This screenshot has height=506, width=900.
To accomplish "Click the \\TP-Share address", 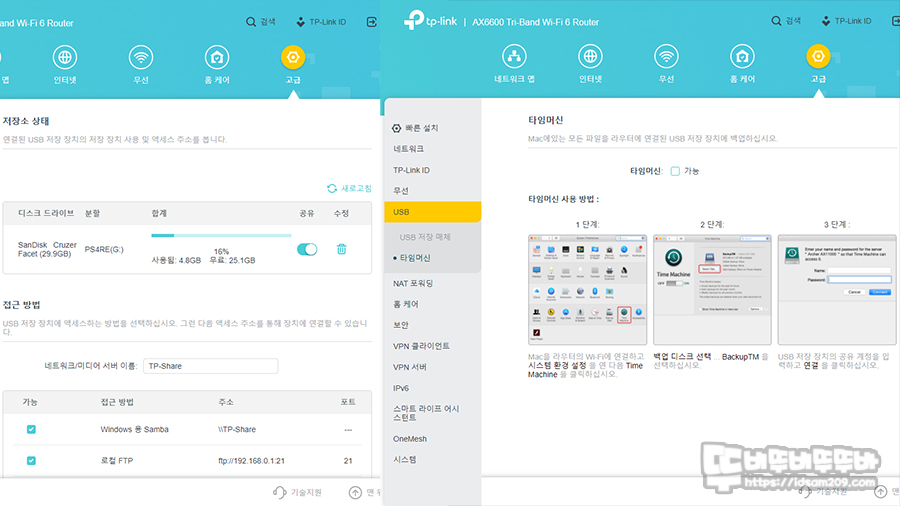I will 237,429.
